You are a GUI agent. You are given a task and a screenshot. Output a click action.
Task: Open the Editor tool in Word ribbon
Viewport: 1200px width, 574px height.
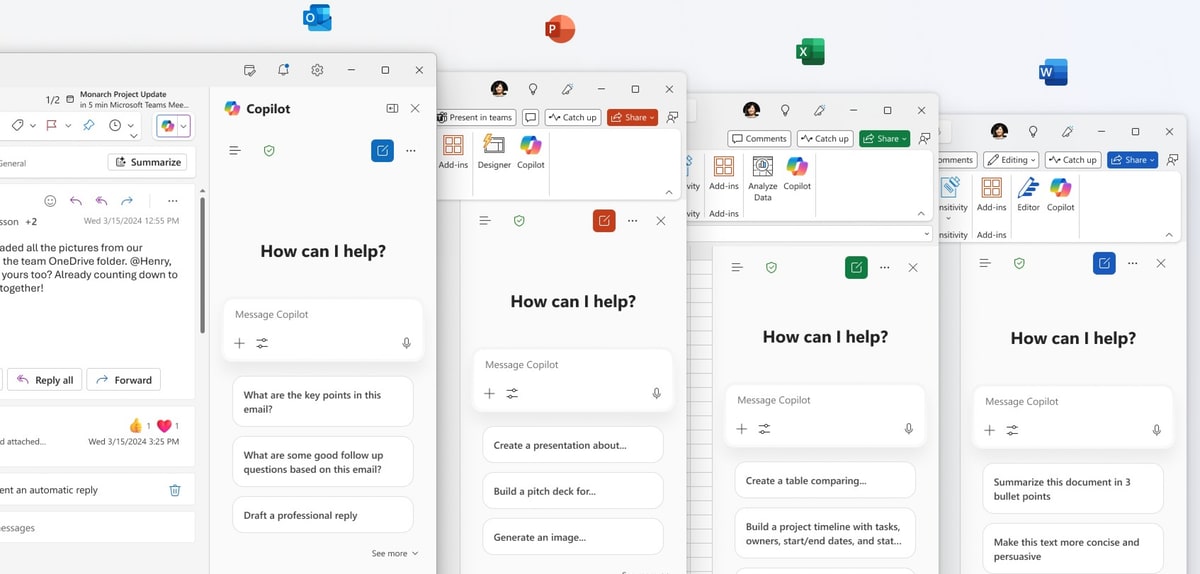1028,192
